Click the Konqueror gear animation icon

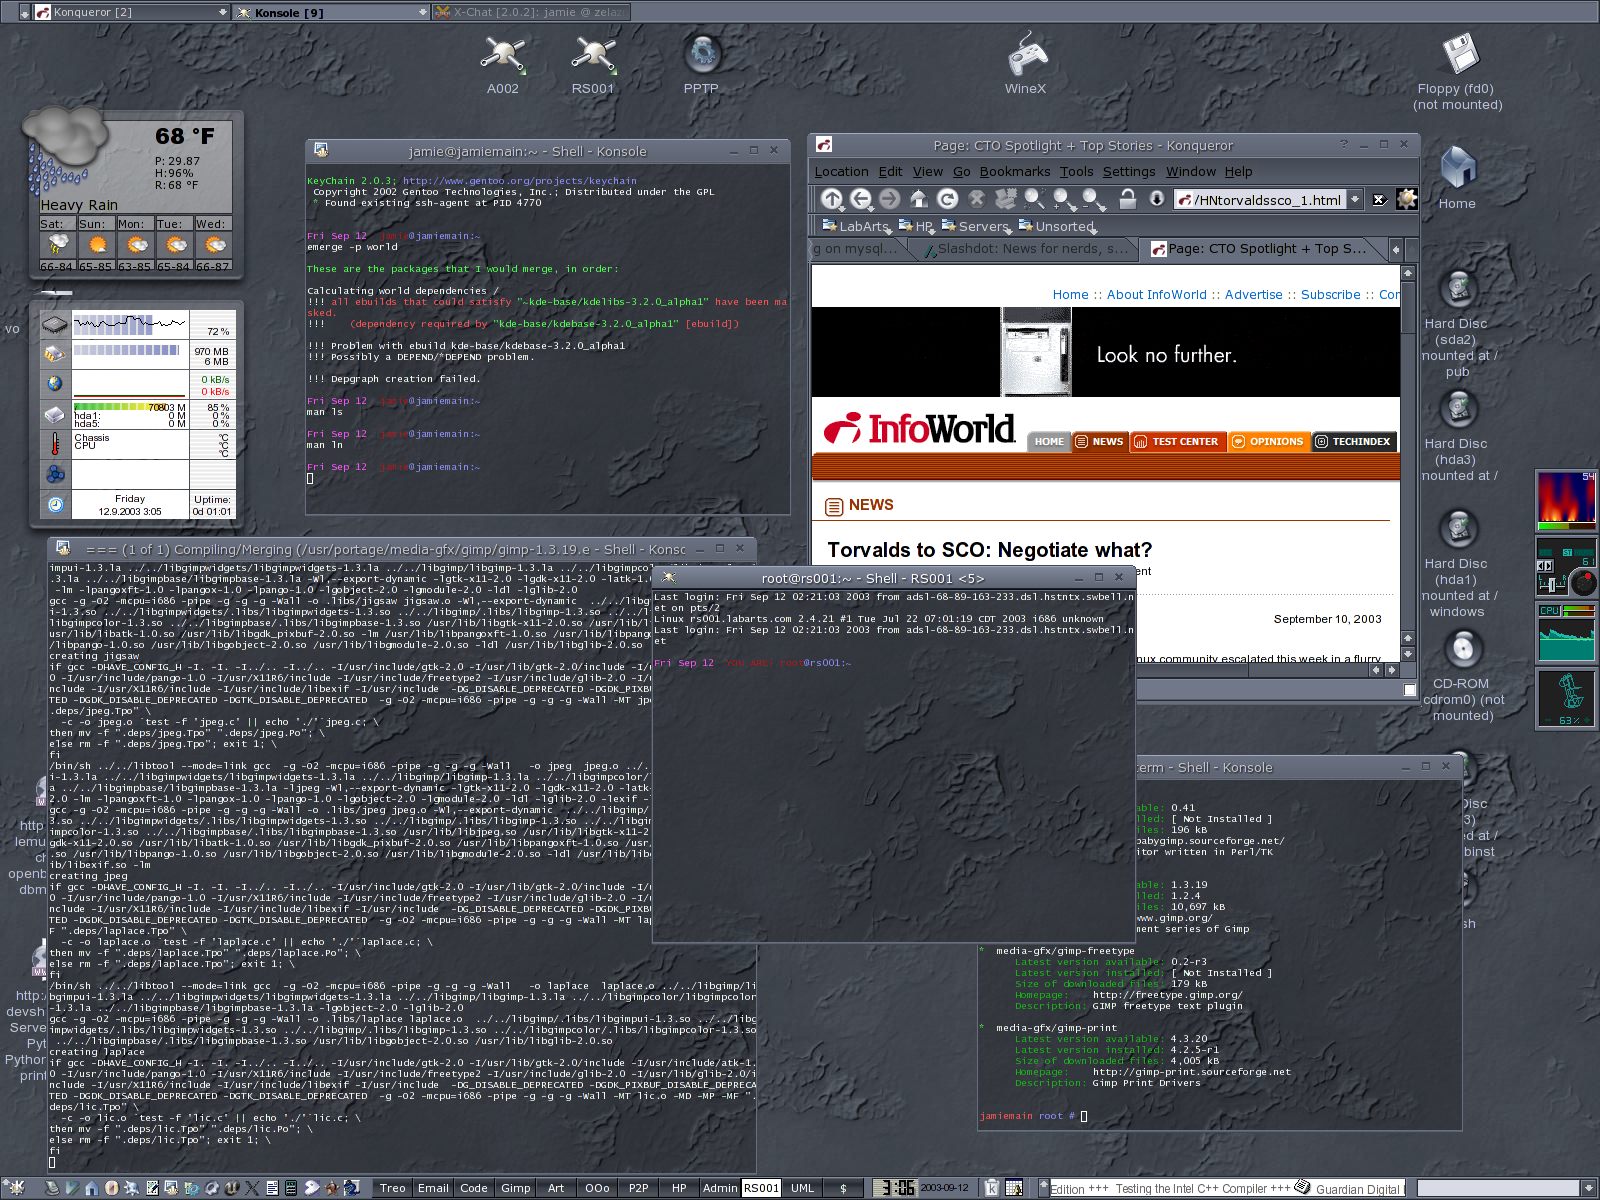point(1407,199)
